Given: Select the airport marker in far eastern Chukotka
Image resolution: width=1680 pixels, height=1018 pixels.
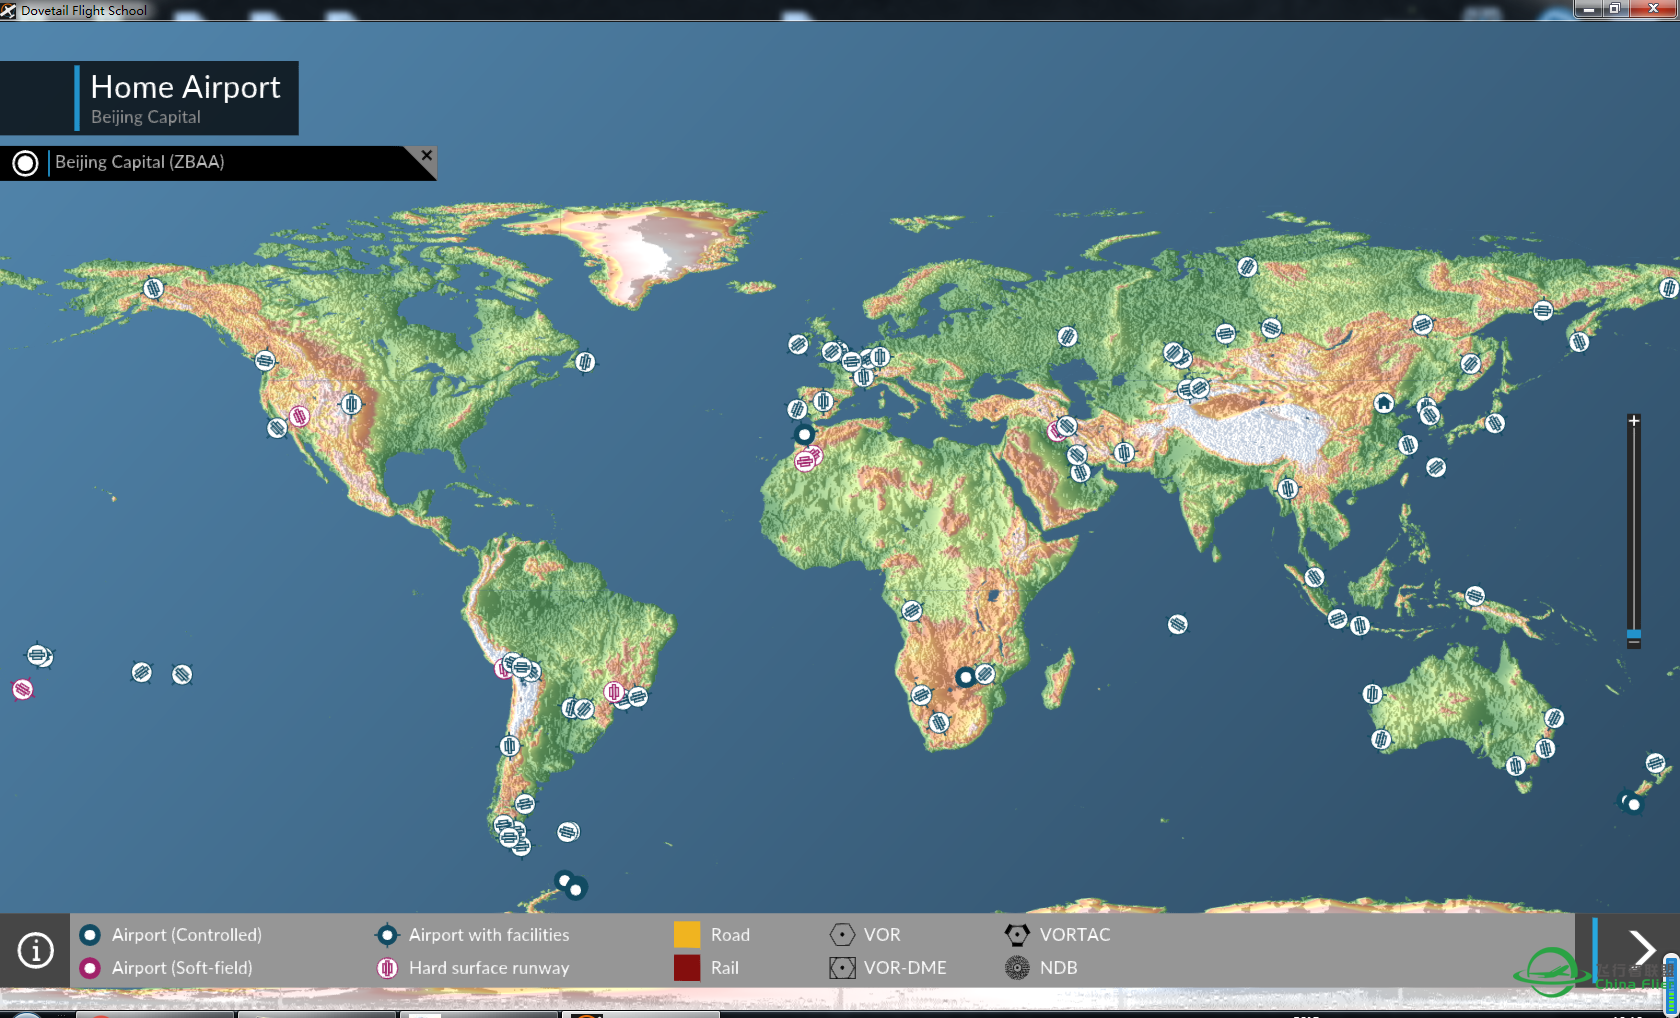Looking at the screenshot, I should click(x=1668, y=288).
